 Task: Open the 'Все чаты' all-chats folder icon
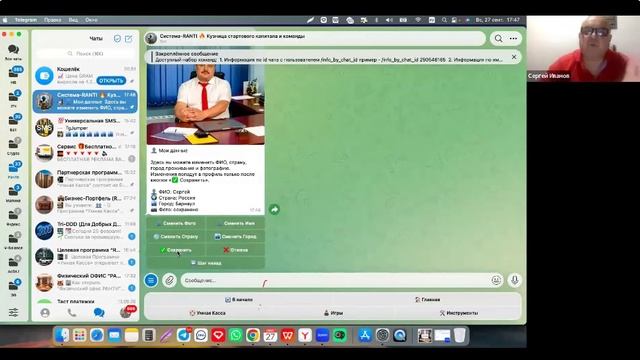point(13,50)
